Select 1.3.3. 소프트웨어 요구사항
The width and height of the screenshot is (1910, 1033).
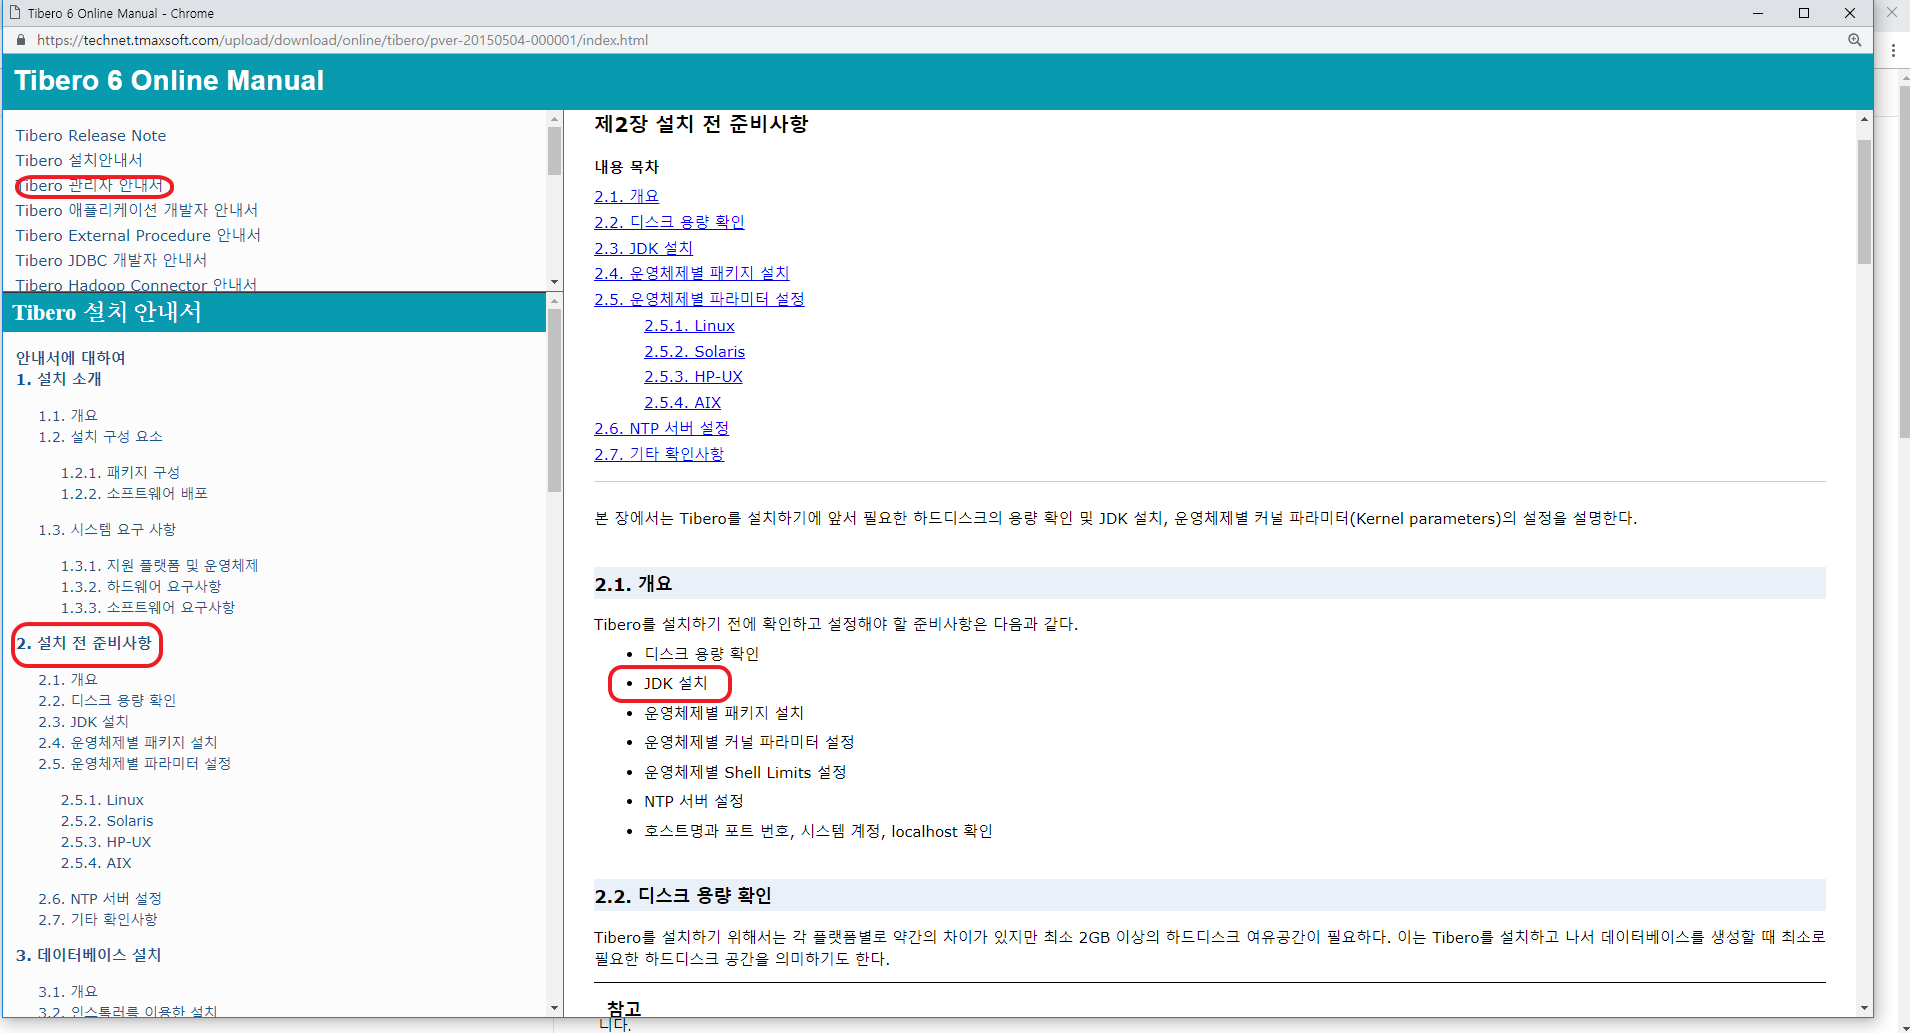[147, 607]
